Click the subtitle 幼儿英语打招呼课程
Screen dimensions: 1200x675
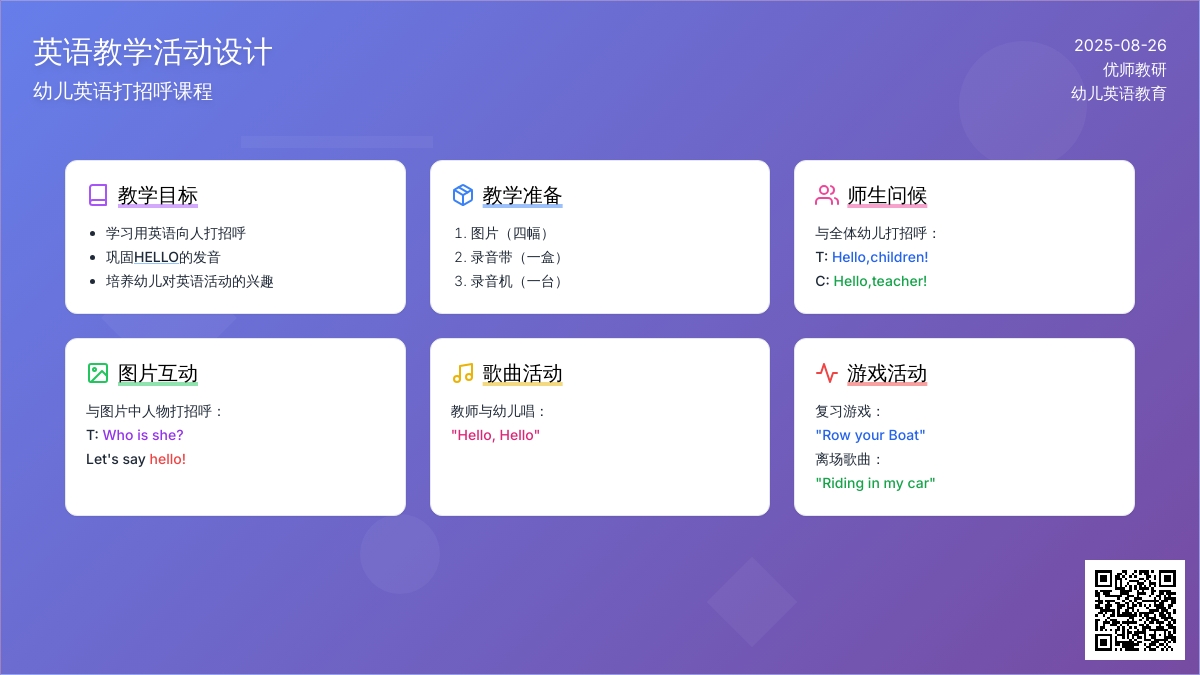point(123,91)
